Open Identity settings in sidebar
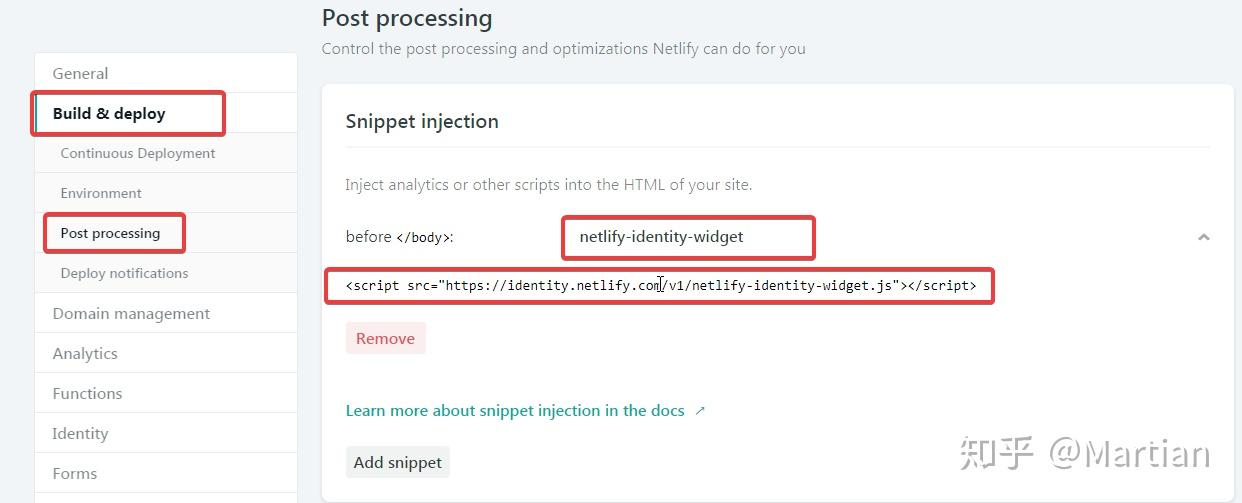Viewport: 1242px width, 503px height. coord(80,433)
